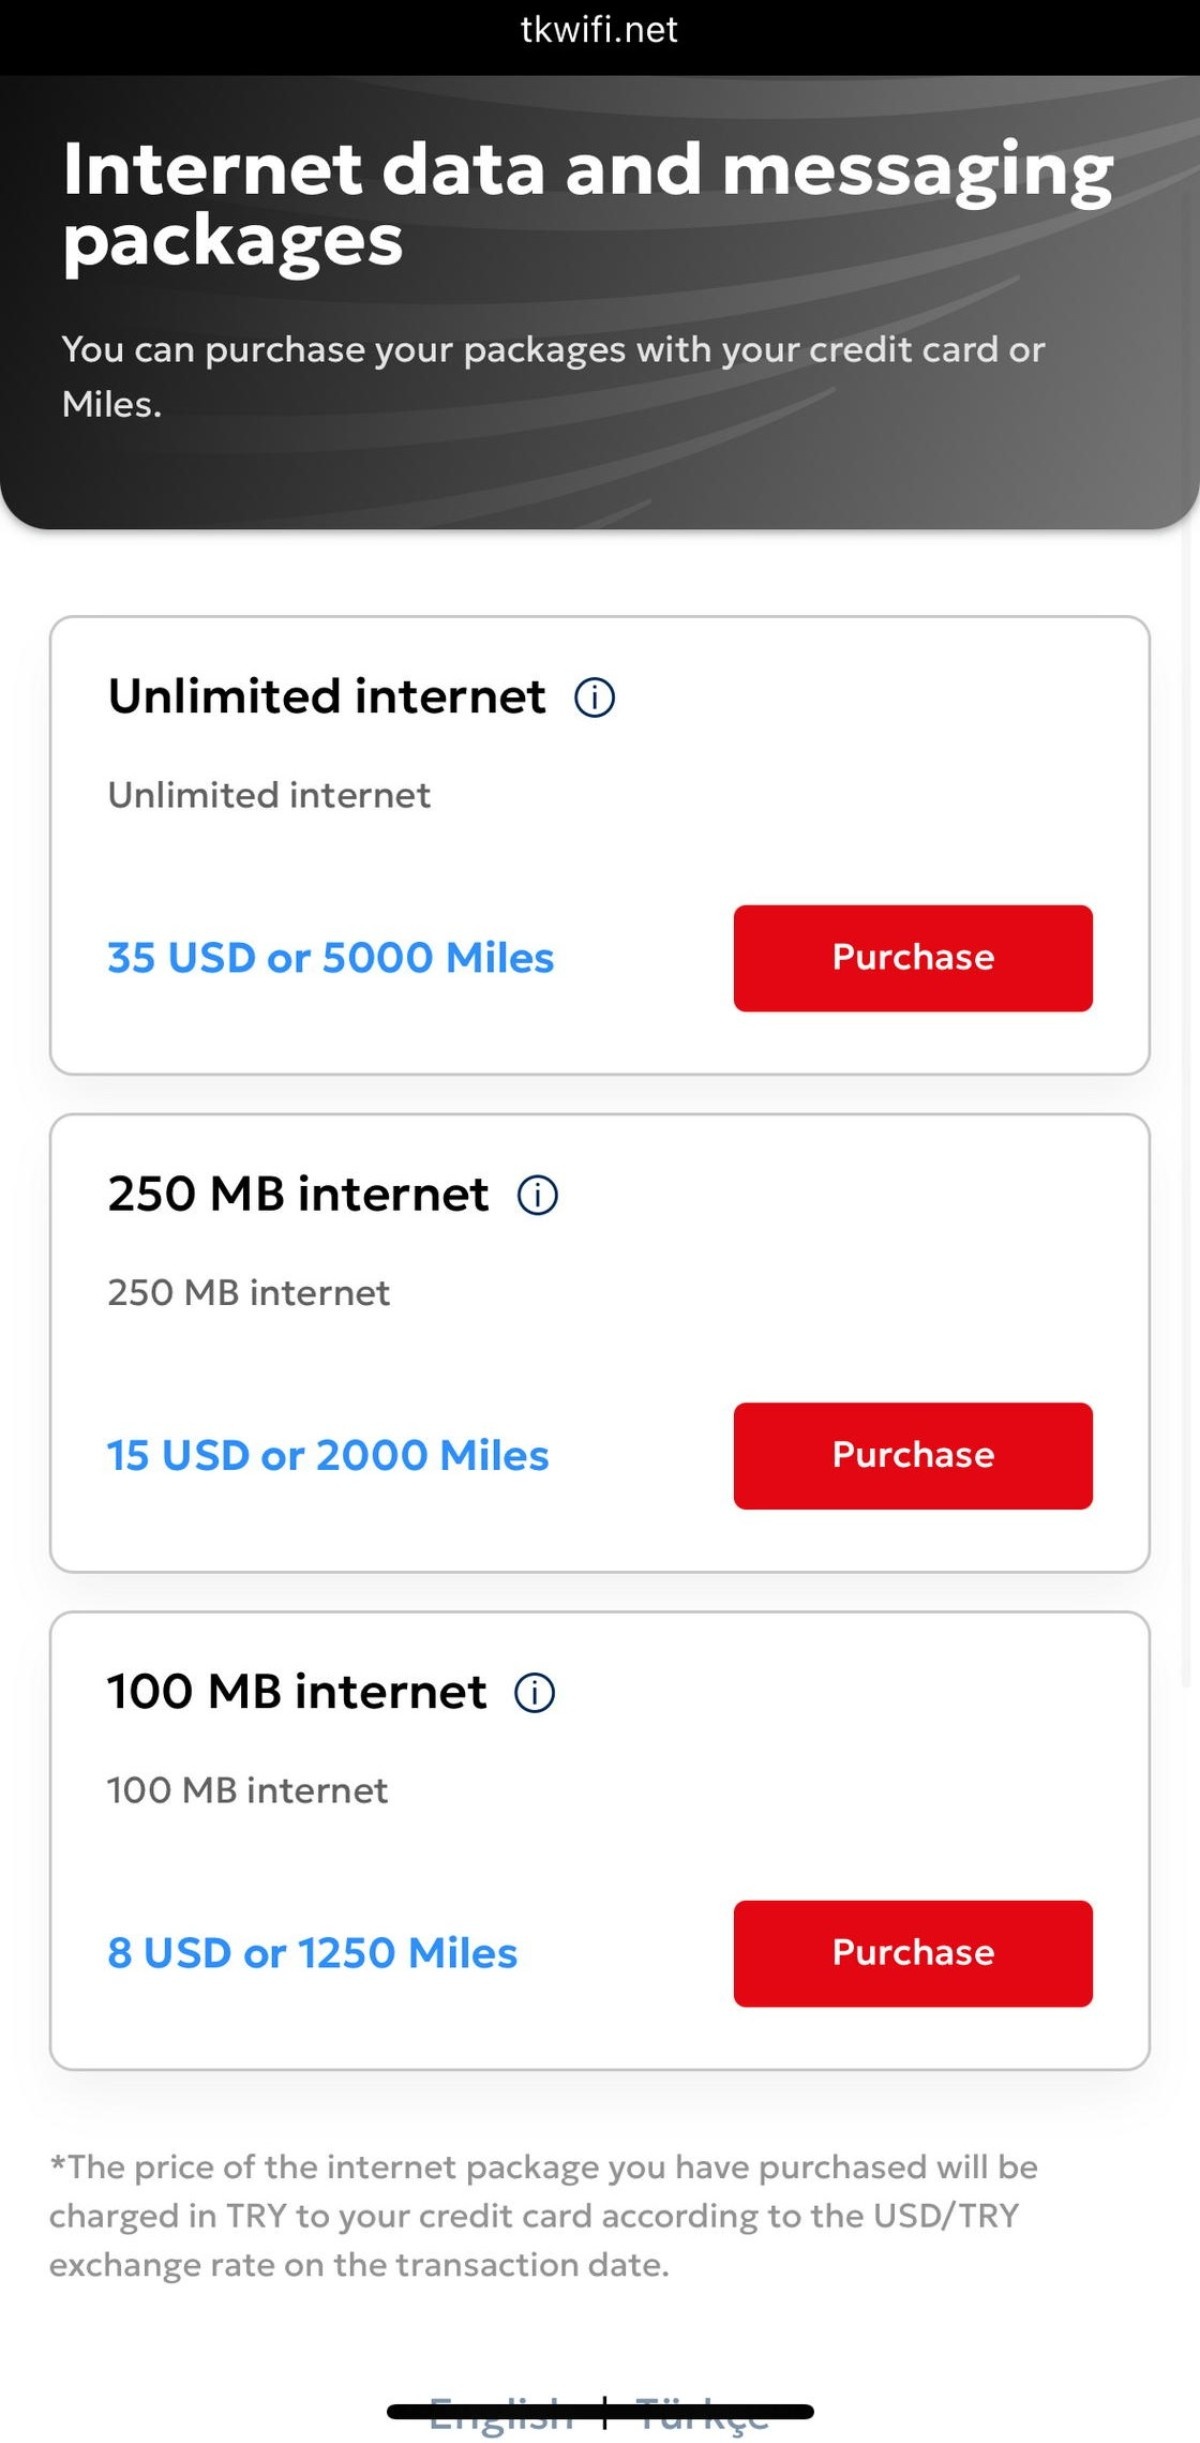Buy the 100 MB internet package
This screenshot has height=2443, width=1200.
[912, 1953]
